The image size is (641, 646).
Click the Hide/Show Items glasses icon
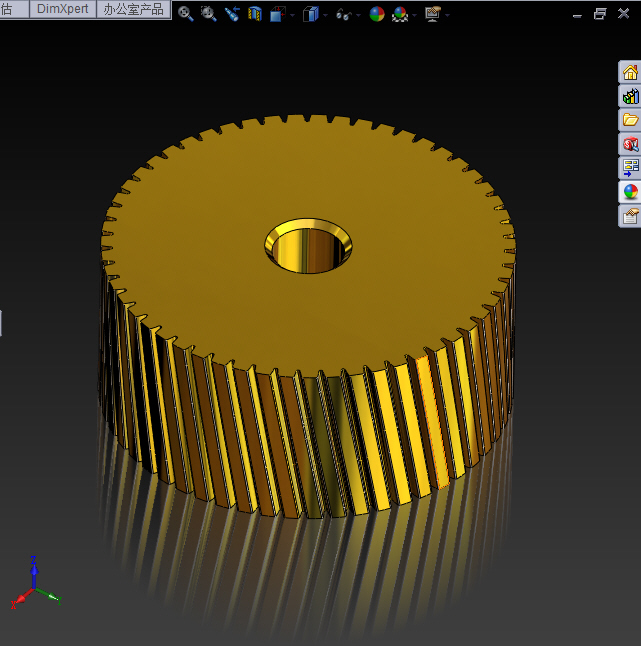coord(344,15)
